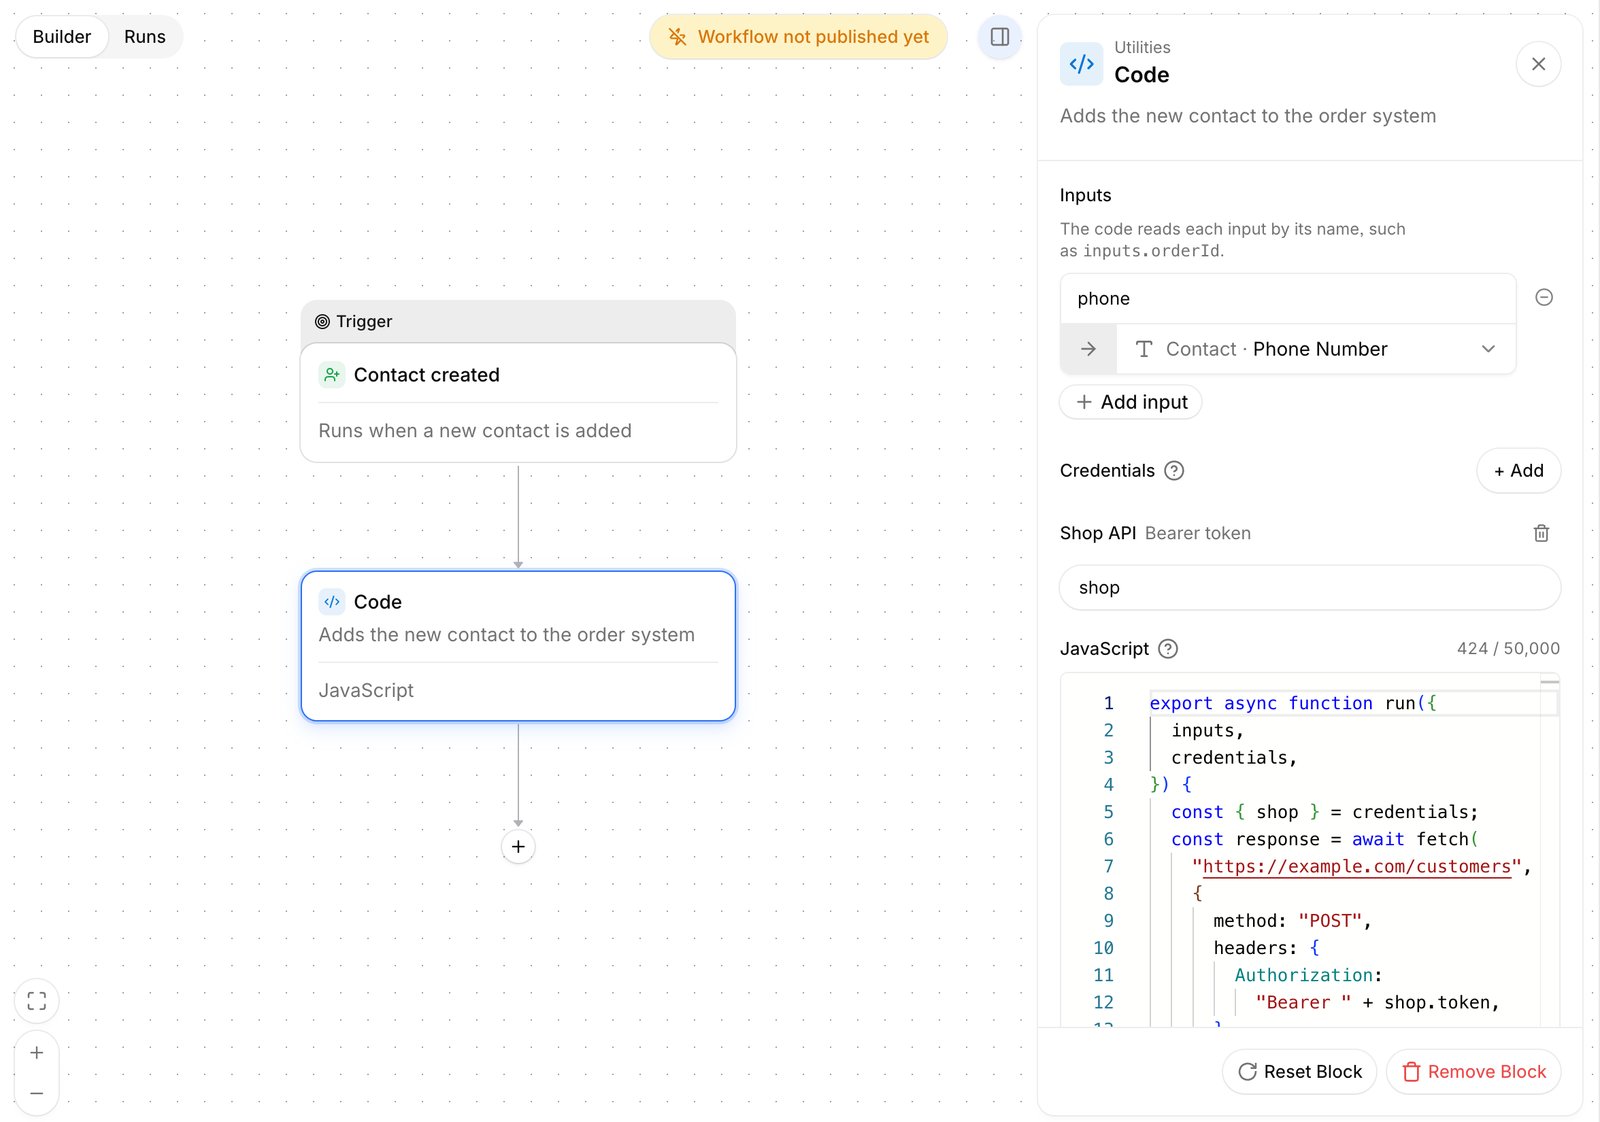Viewport: 1600px width, 1122px height.
Task: Switch to the Builder tab
Action: 62,37
